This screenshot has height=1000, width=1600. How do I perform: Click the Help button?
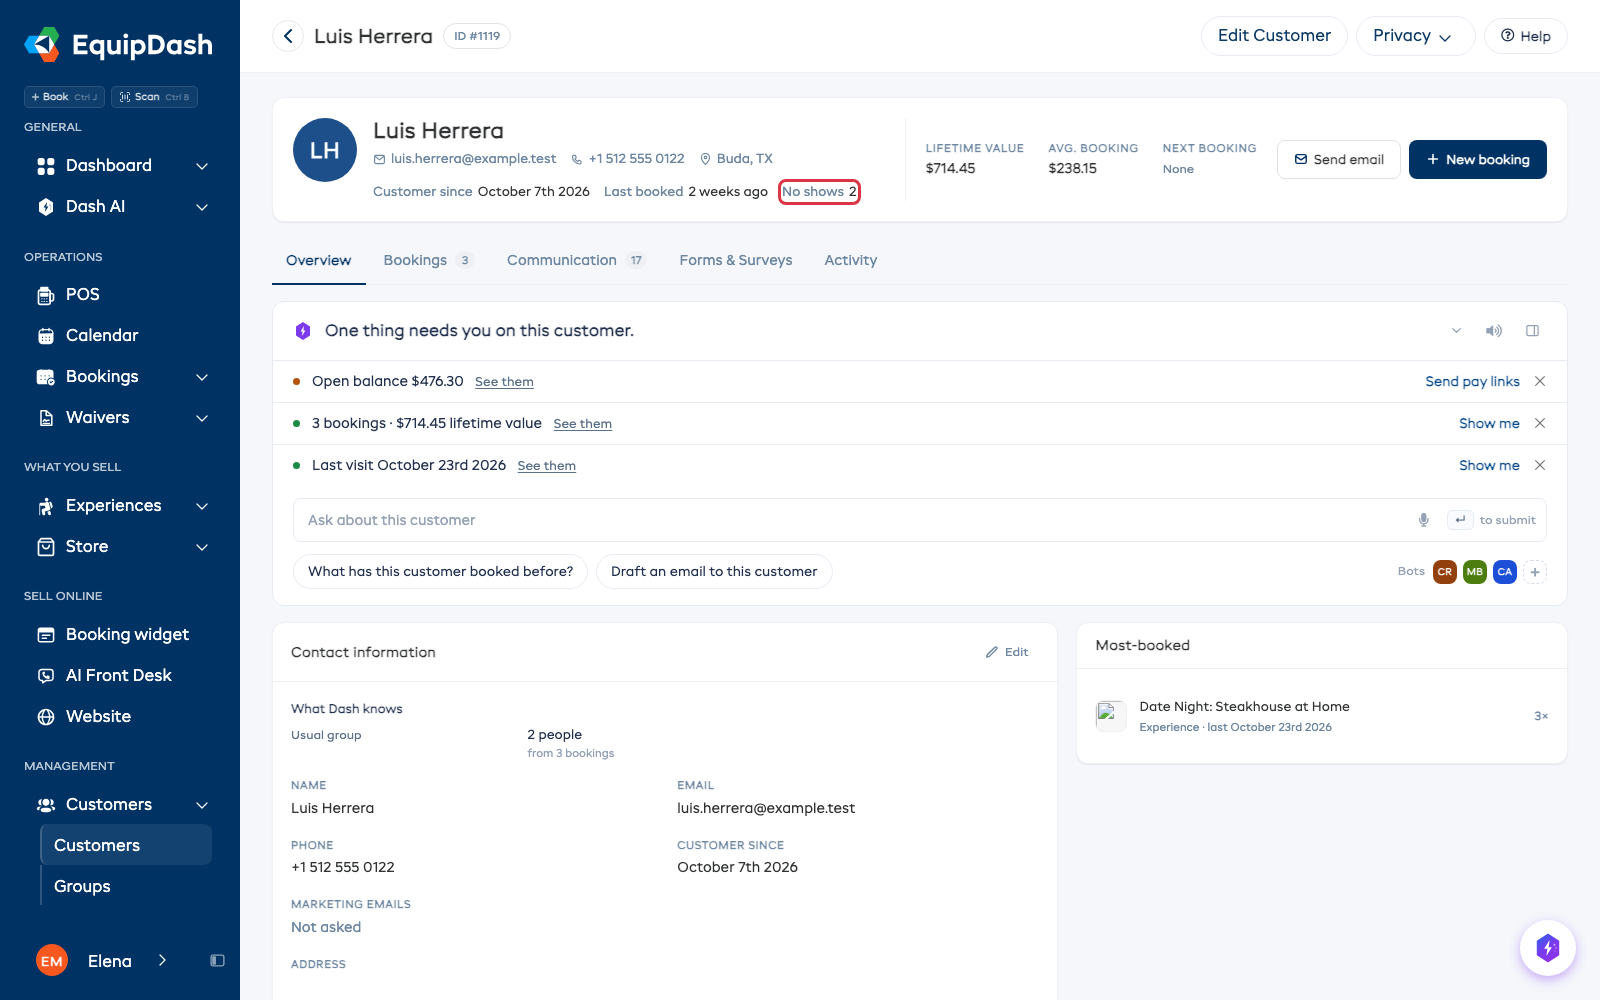(x=1525, y=36)
